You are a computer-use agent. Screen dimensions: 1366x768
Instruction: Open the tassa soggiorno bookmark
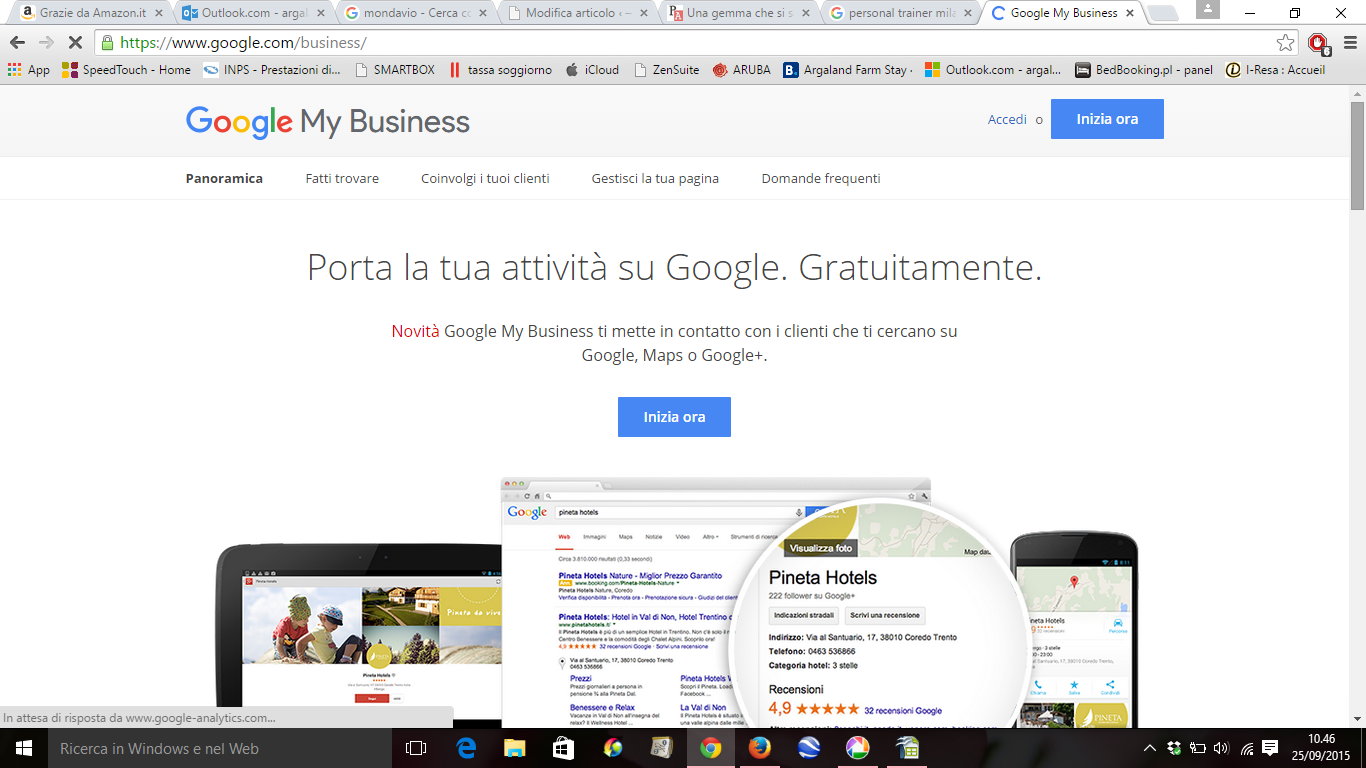tap(500, 70)
